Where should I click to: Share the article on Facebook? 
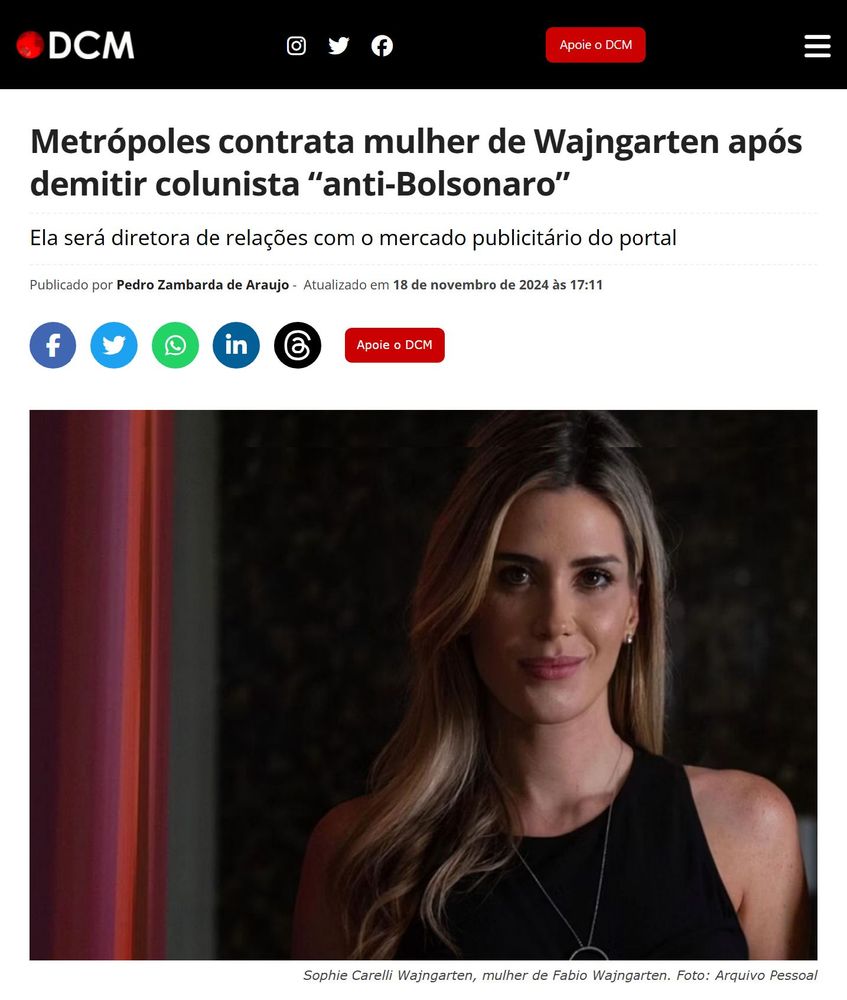pyautogui.click(x=53, y=345)
